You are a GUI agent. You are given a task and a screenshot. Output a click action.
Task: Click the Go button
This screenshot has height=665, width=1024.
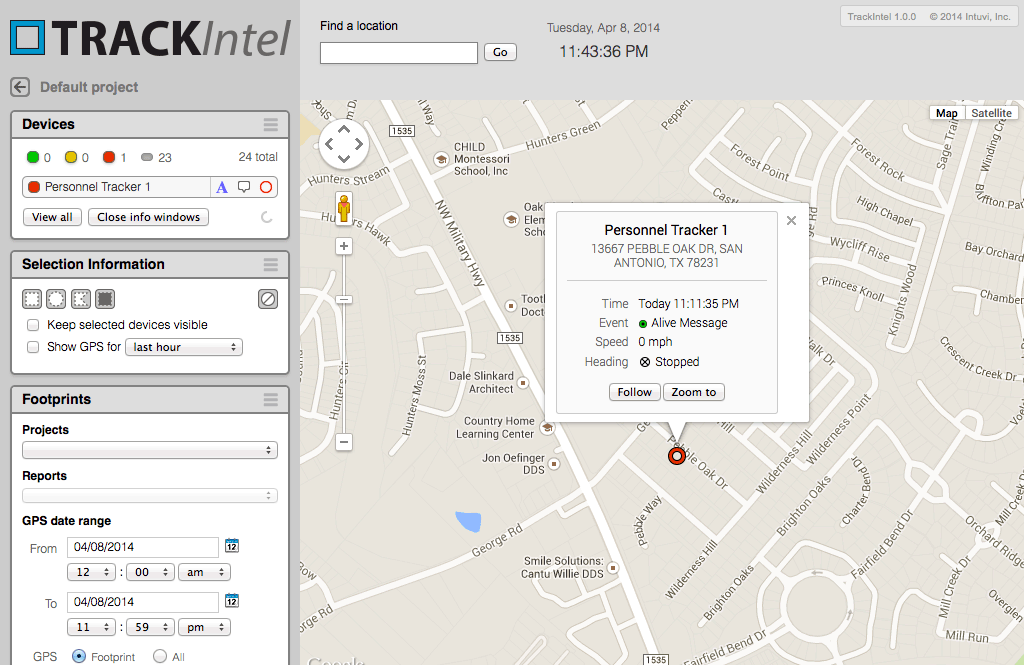[x=500, y=52]
